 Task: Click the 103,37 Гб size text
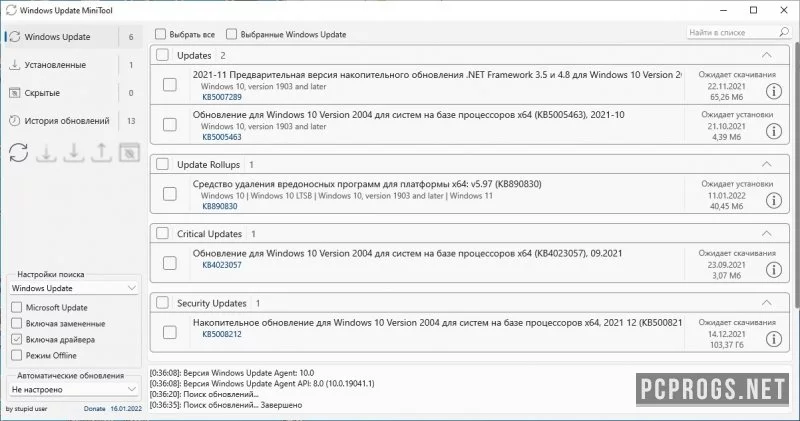[727, 345]
